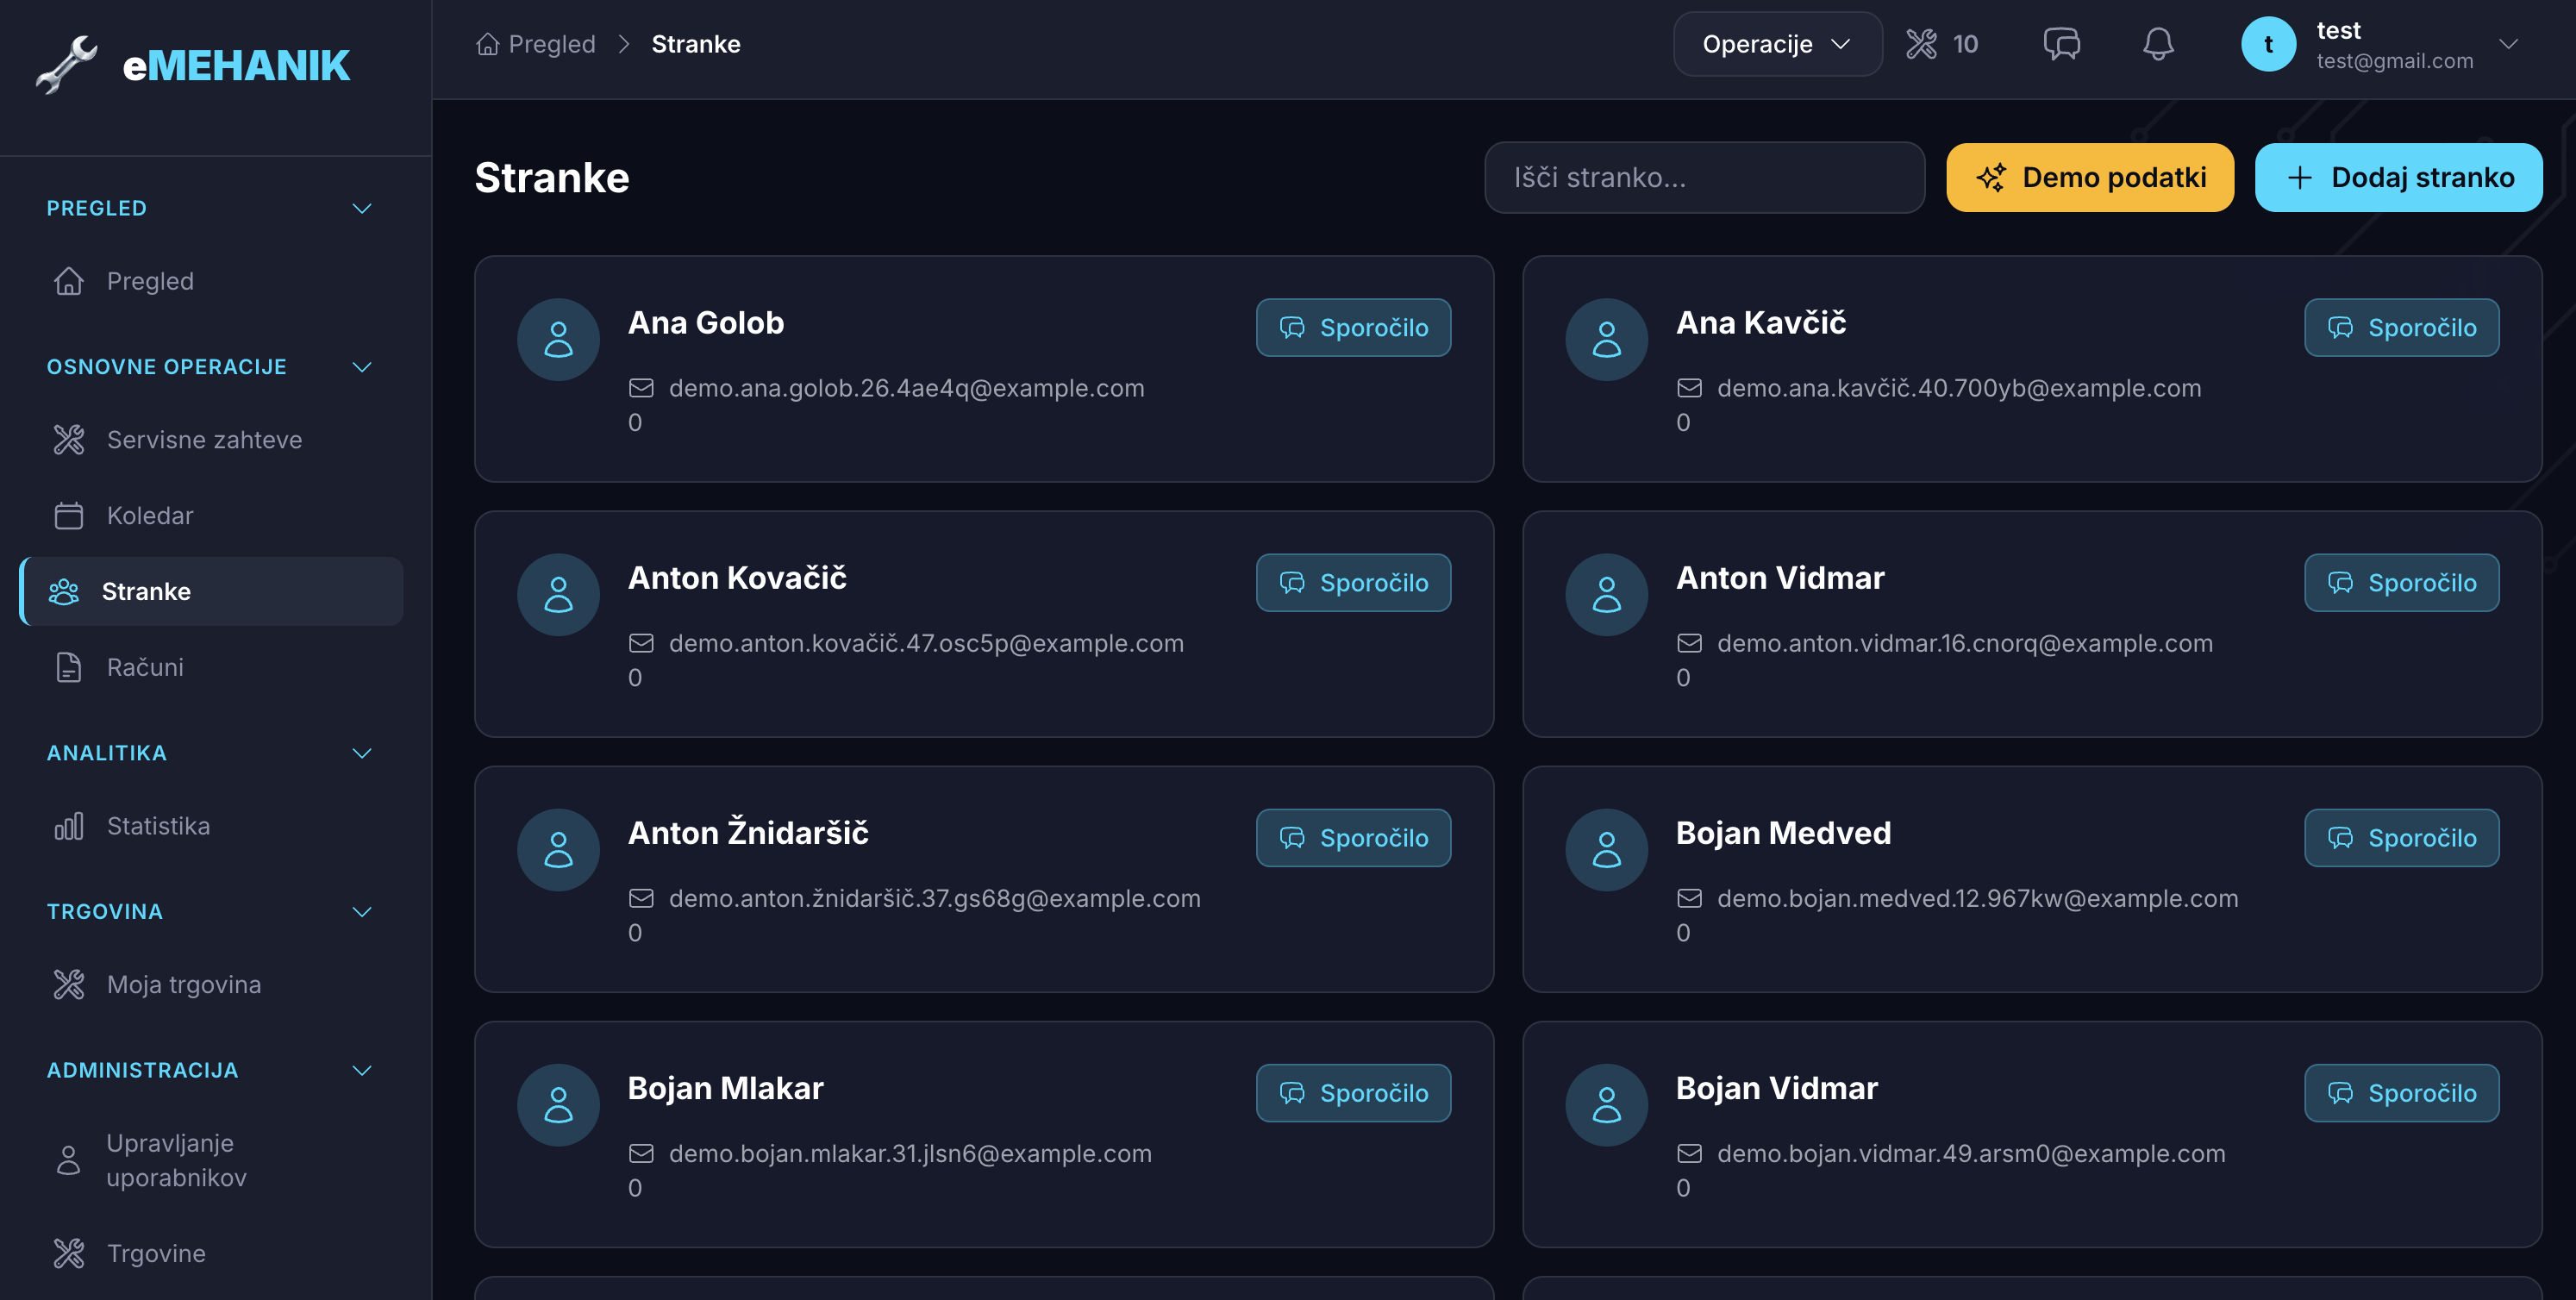Expand the user account menu chevron

coord(2508,44)
